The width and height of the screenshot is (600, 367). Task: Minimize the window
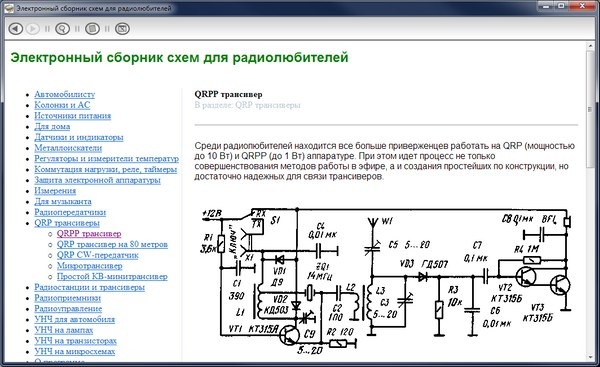[x=546, y=6]
